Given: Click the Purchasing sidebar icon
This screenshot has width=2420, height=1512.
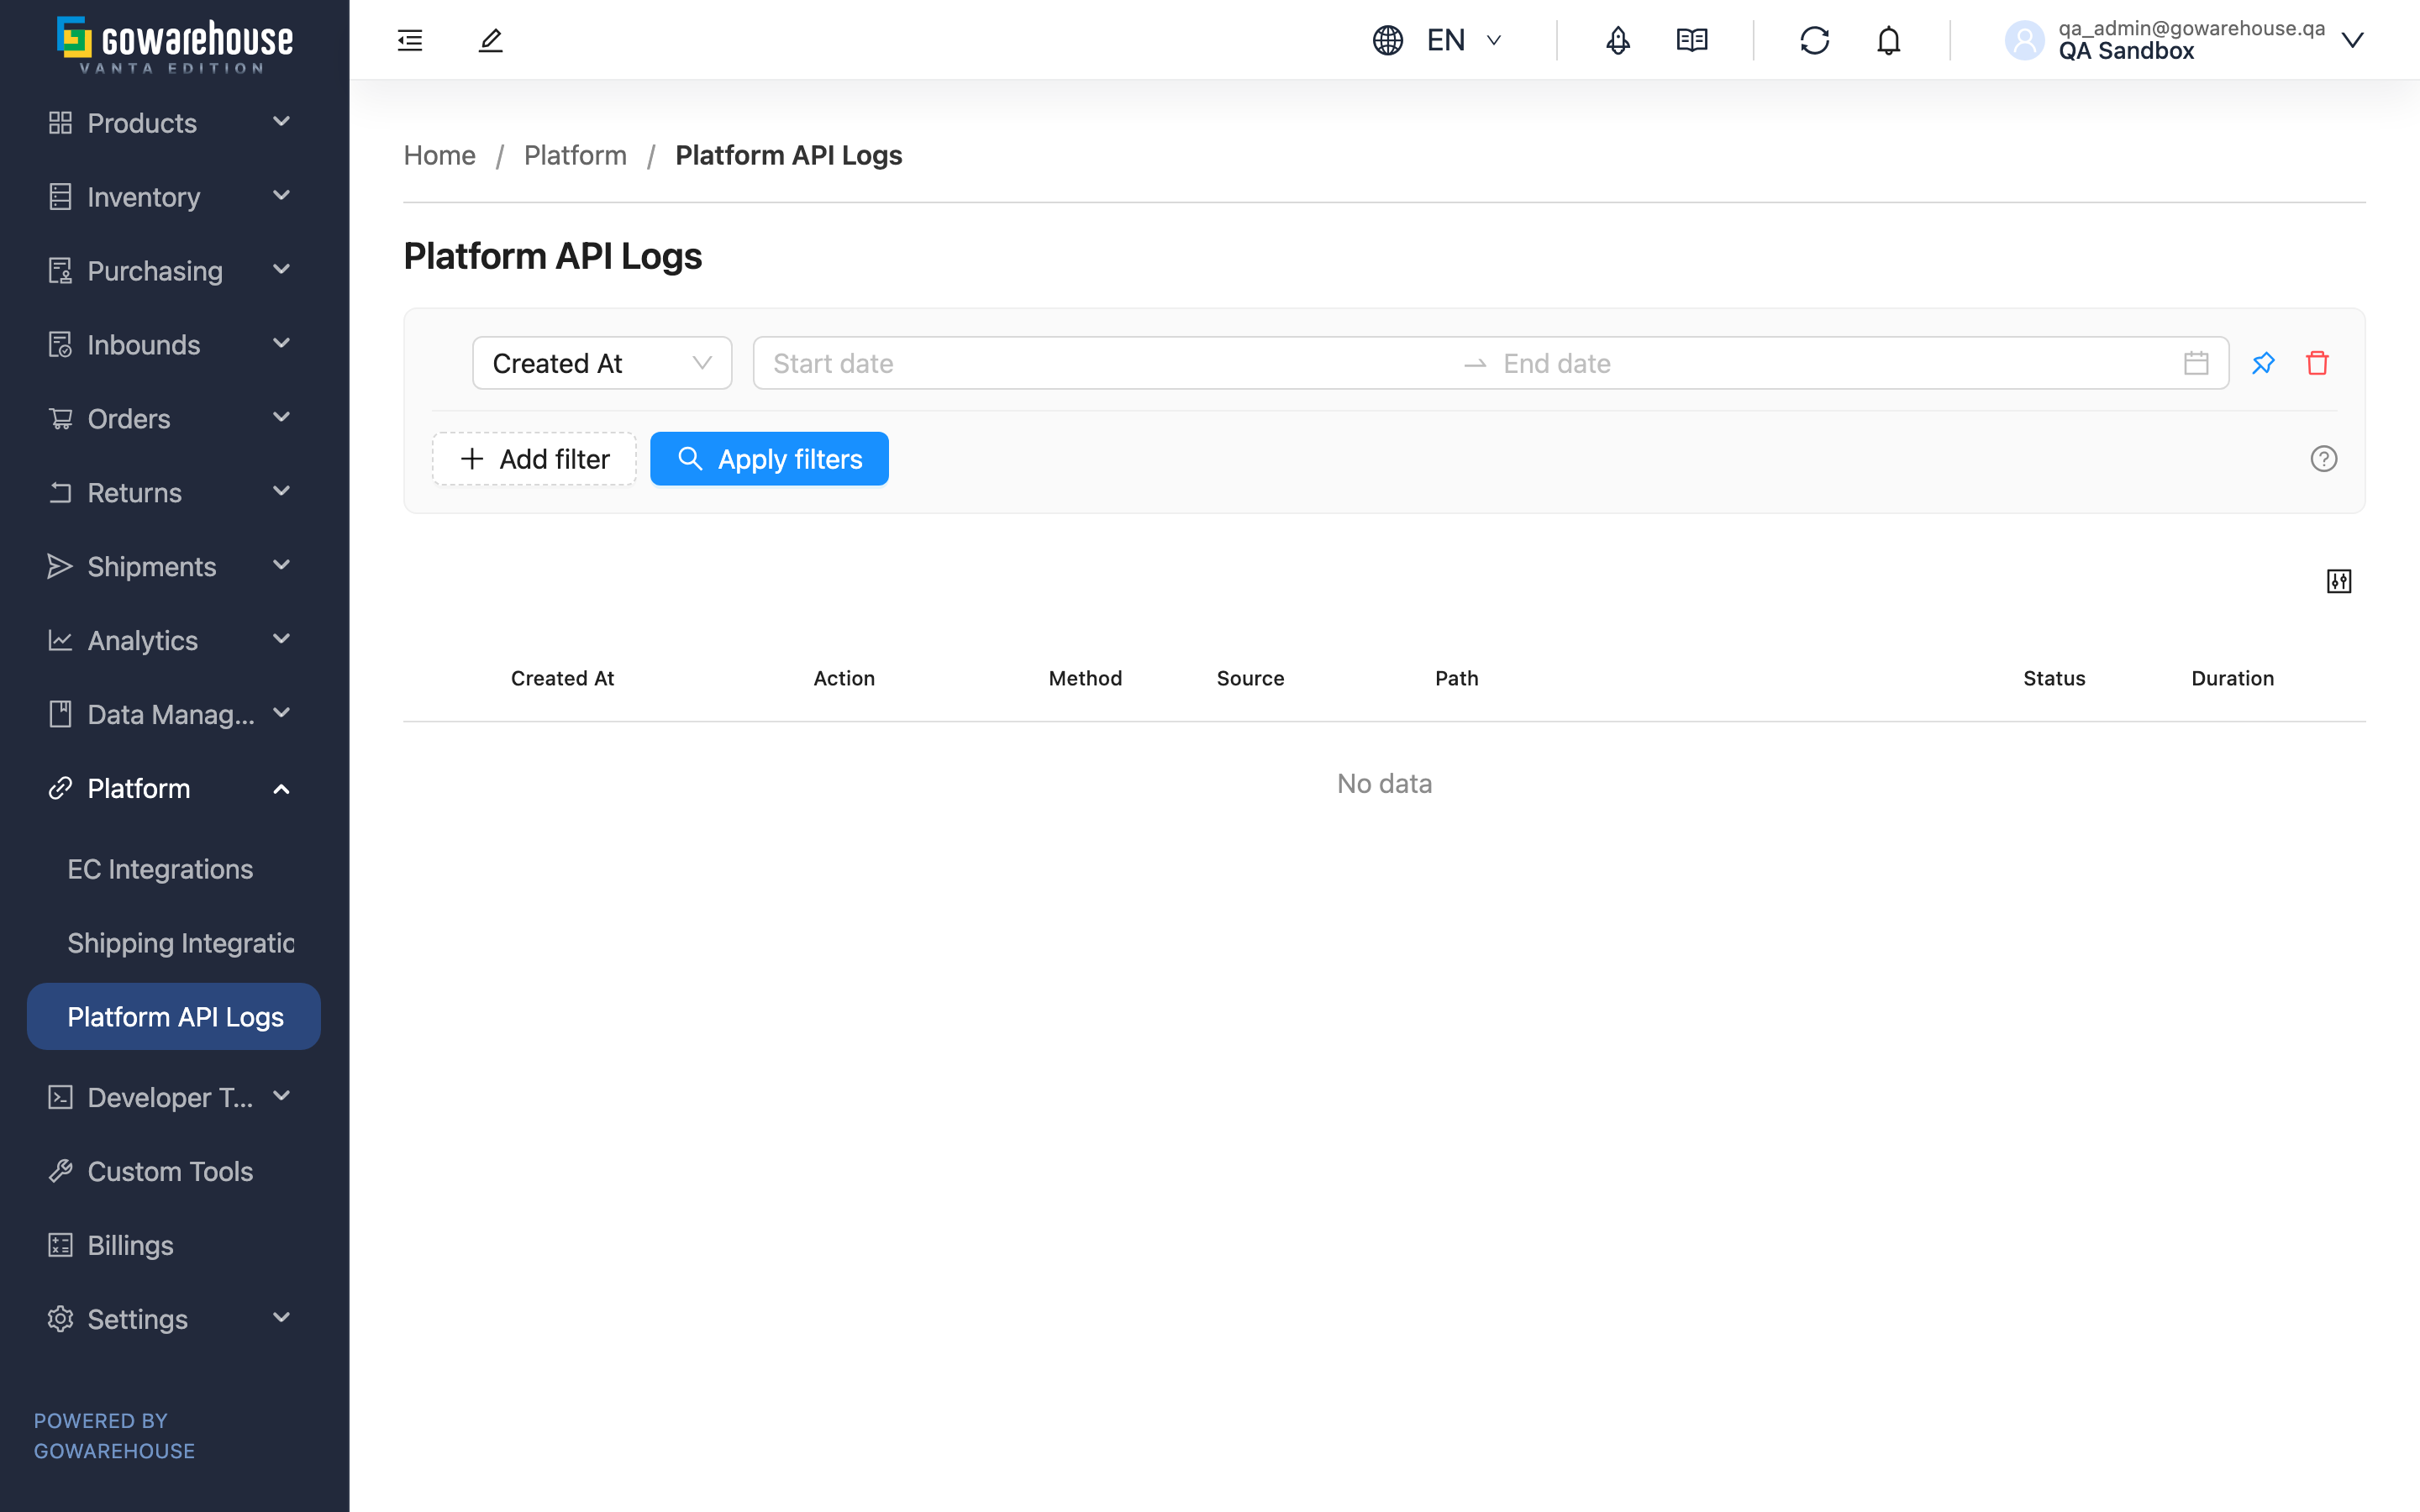Looking at the screenshot, I should [x=61, y=271].
